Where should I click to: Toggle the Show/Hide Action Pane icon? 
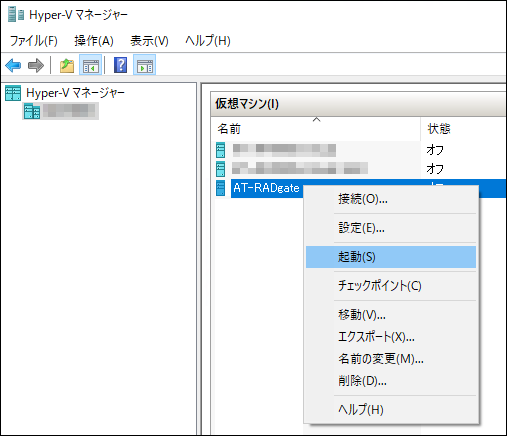(x=145, y=65)
